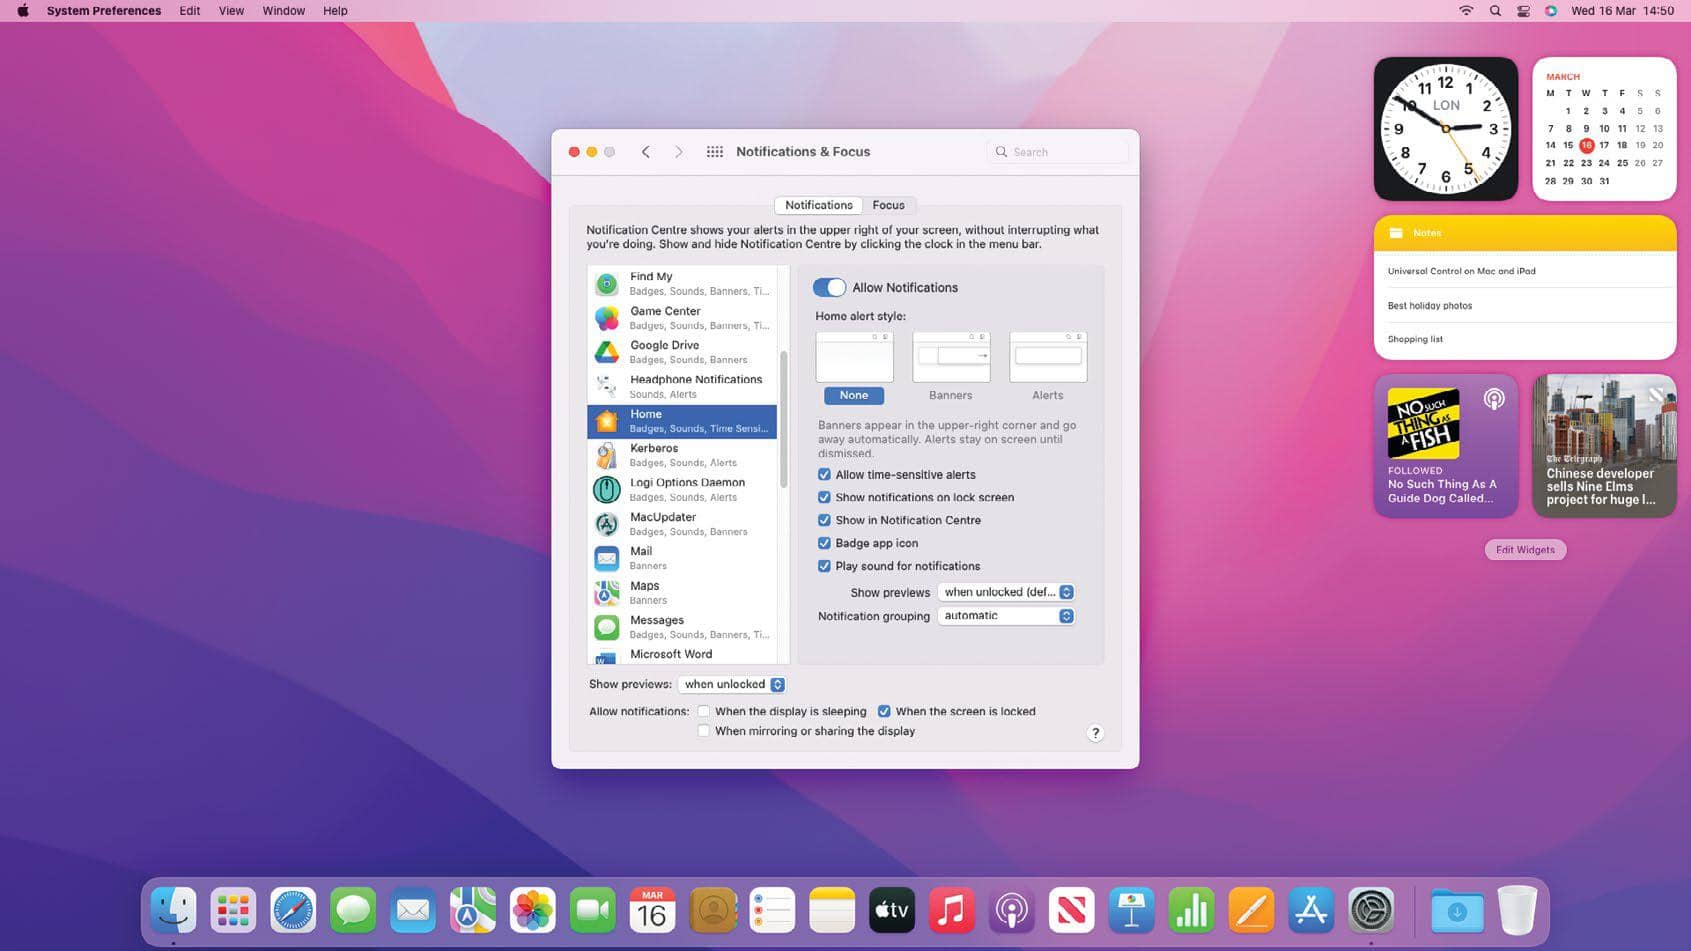Open the Apple menu

(23, 11)
